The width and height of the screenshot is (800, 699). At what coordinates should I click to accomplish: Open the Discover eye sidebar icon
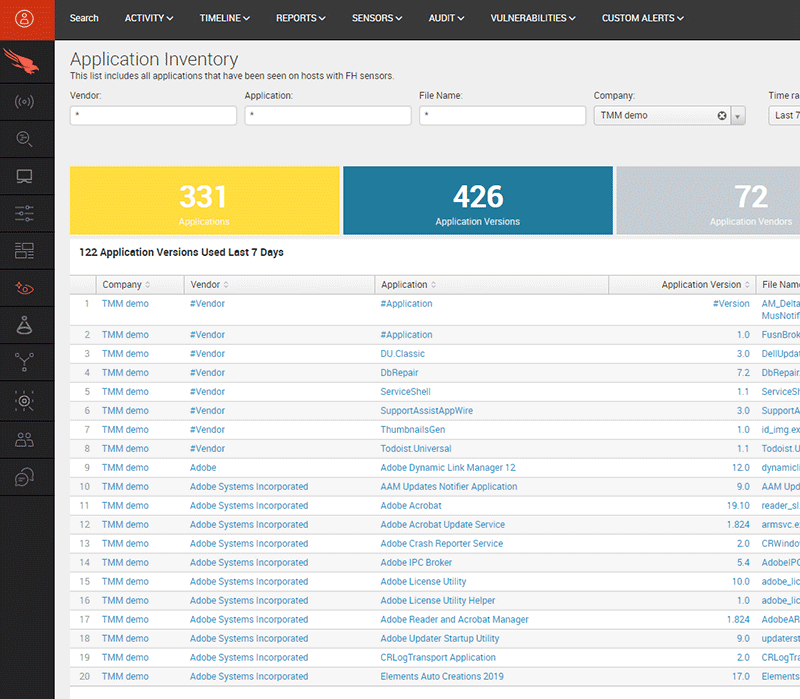point(24,288)
